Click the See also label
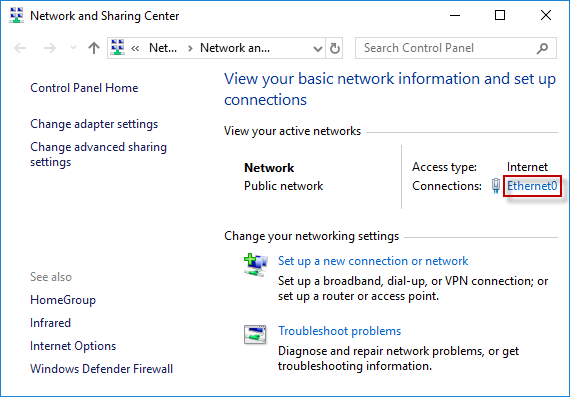 [x=51, y=277]
